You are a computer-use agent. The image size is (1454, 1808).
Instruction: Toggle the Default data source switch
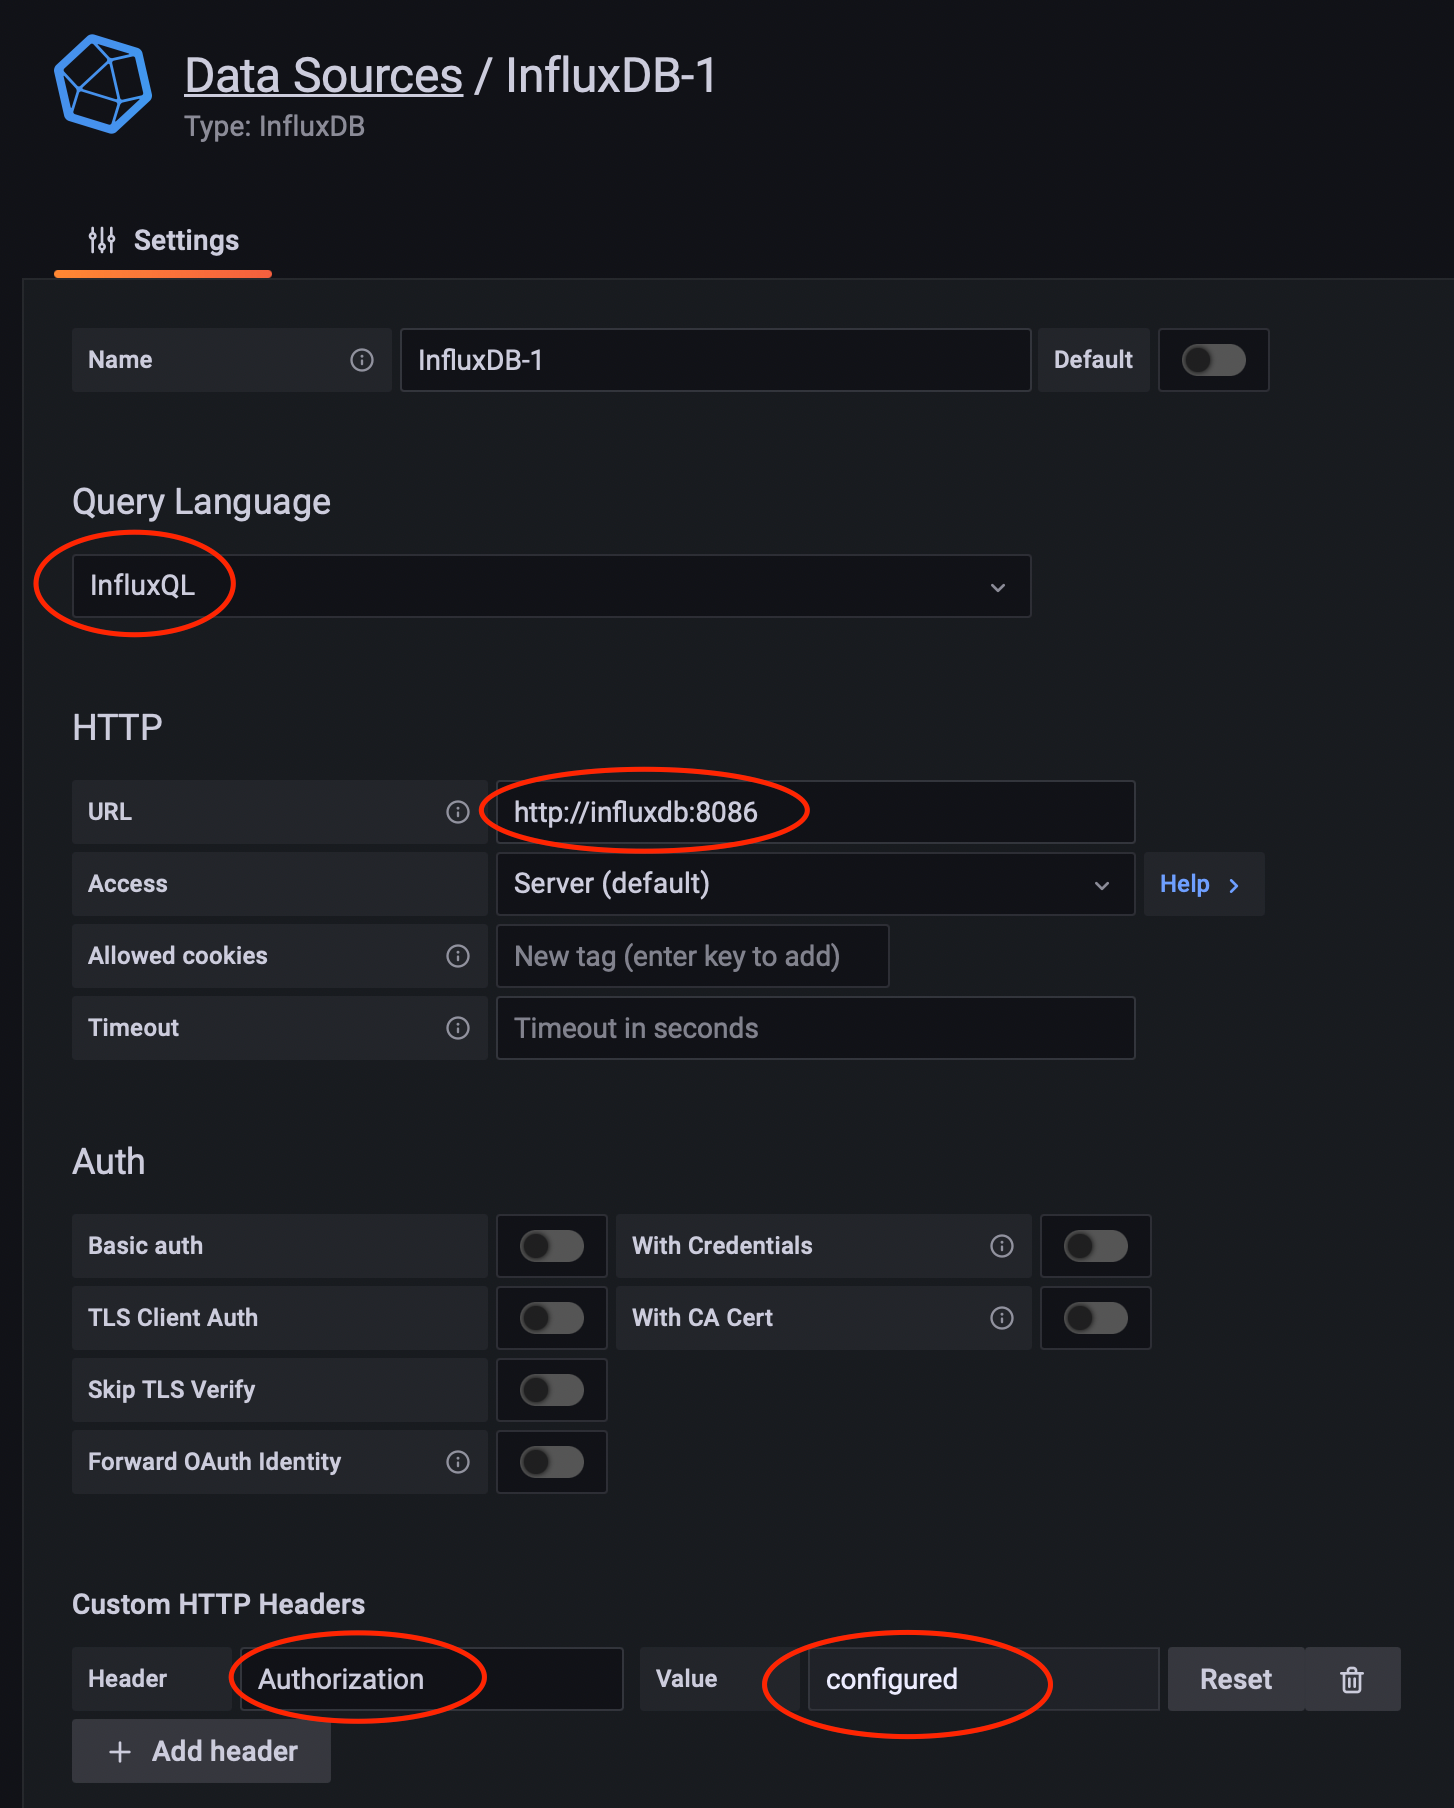click(x=1213, y=360)
